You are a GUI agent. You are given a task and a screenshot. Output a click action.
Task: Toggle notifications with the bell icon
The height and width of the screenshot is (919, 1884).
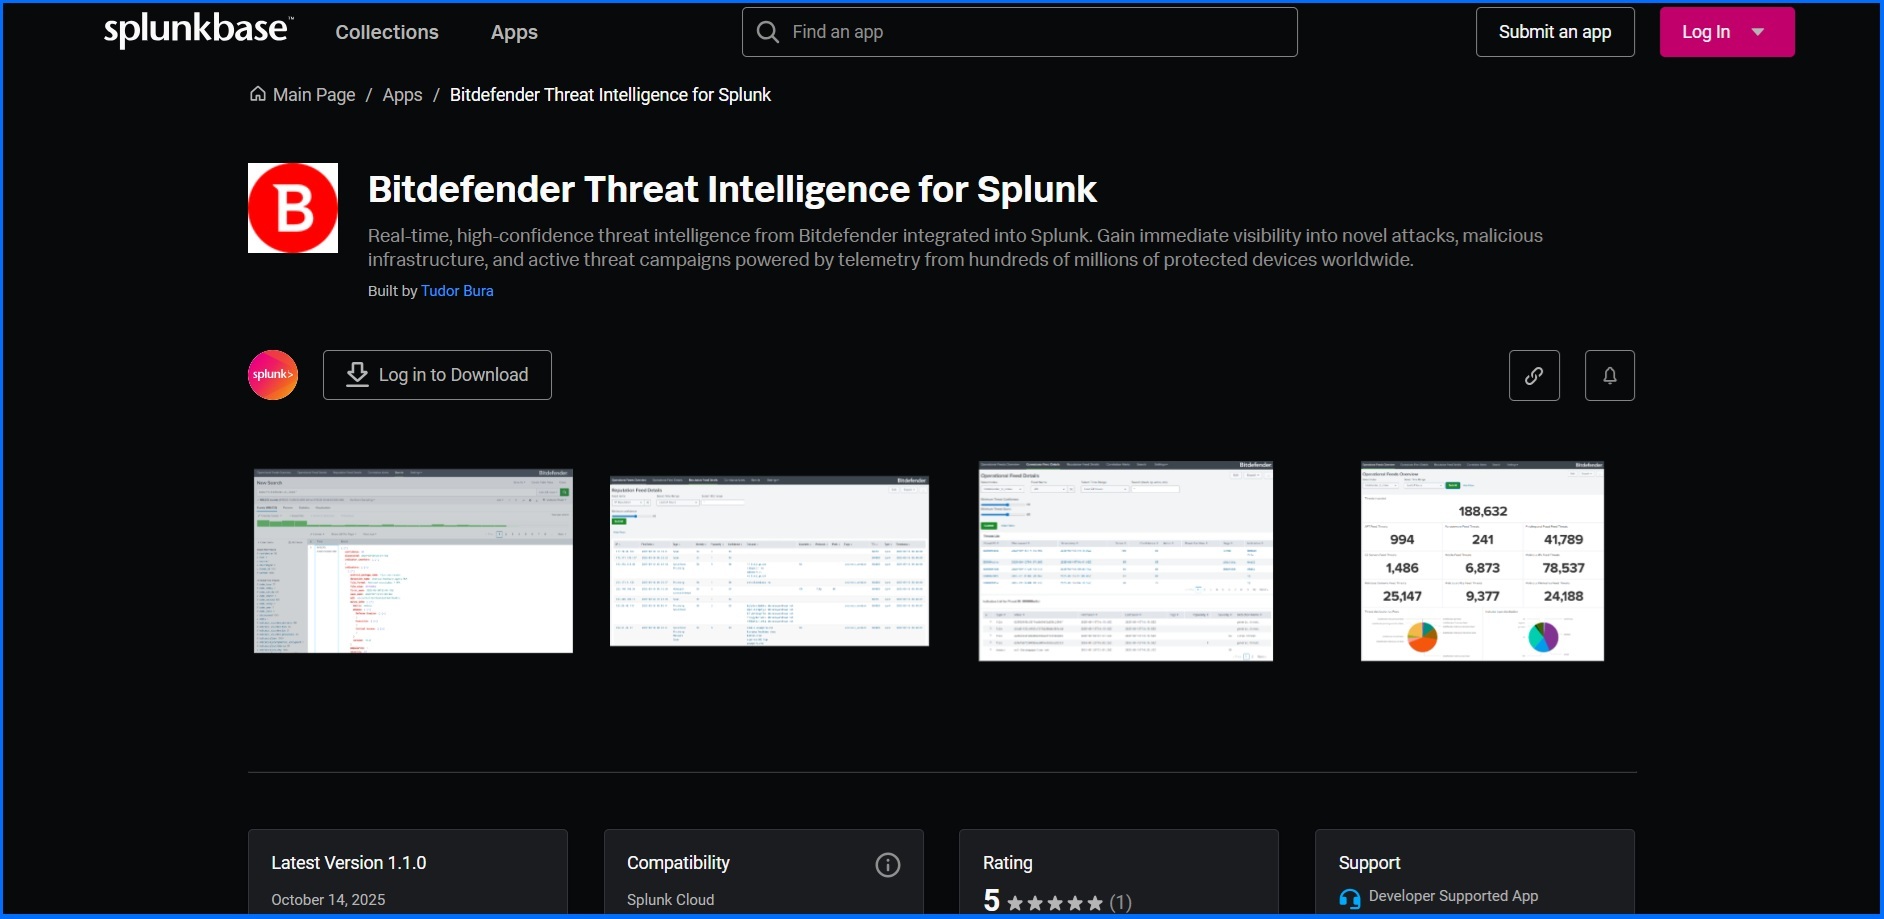point(1609,375)
